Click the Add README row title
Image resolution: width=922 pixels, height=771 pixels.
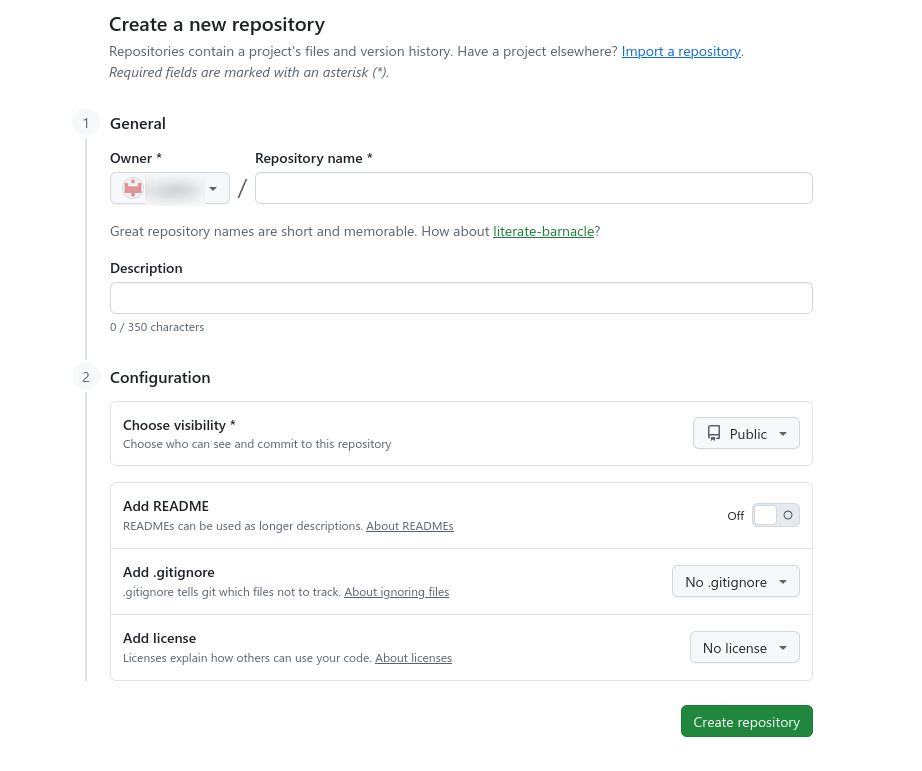click(166, 506)
